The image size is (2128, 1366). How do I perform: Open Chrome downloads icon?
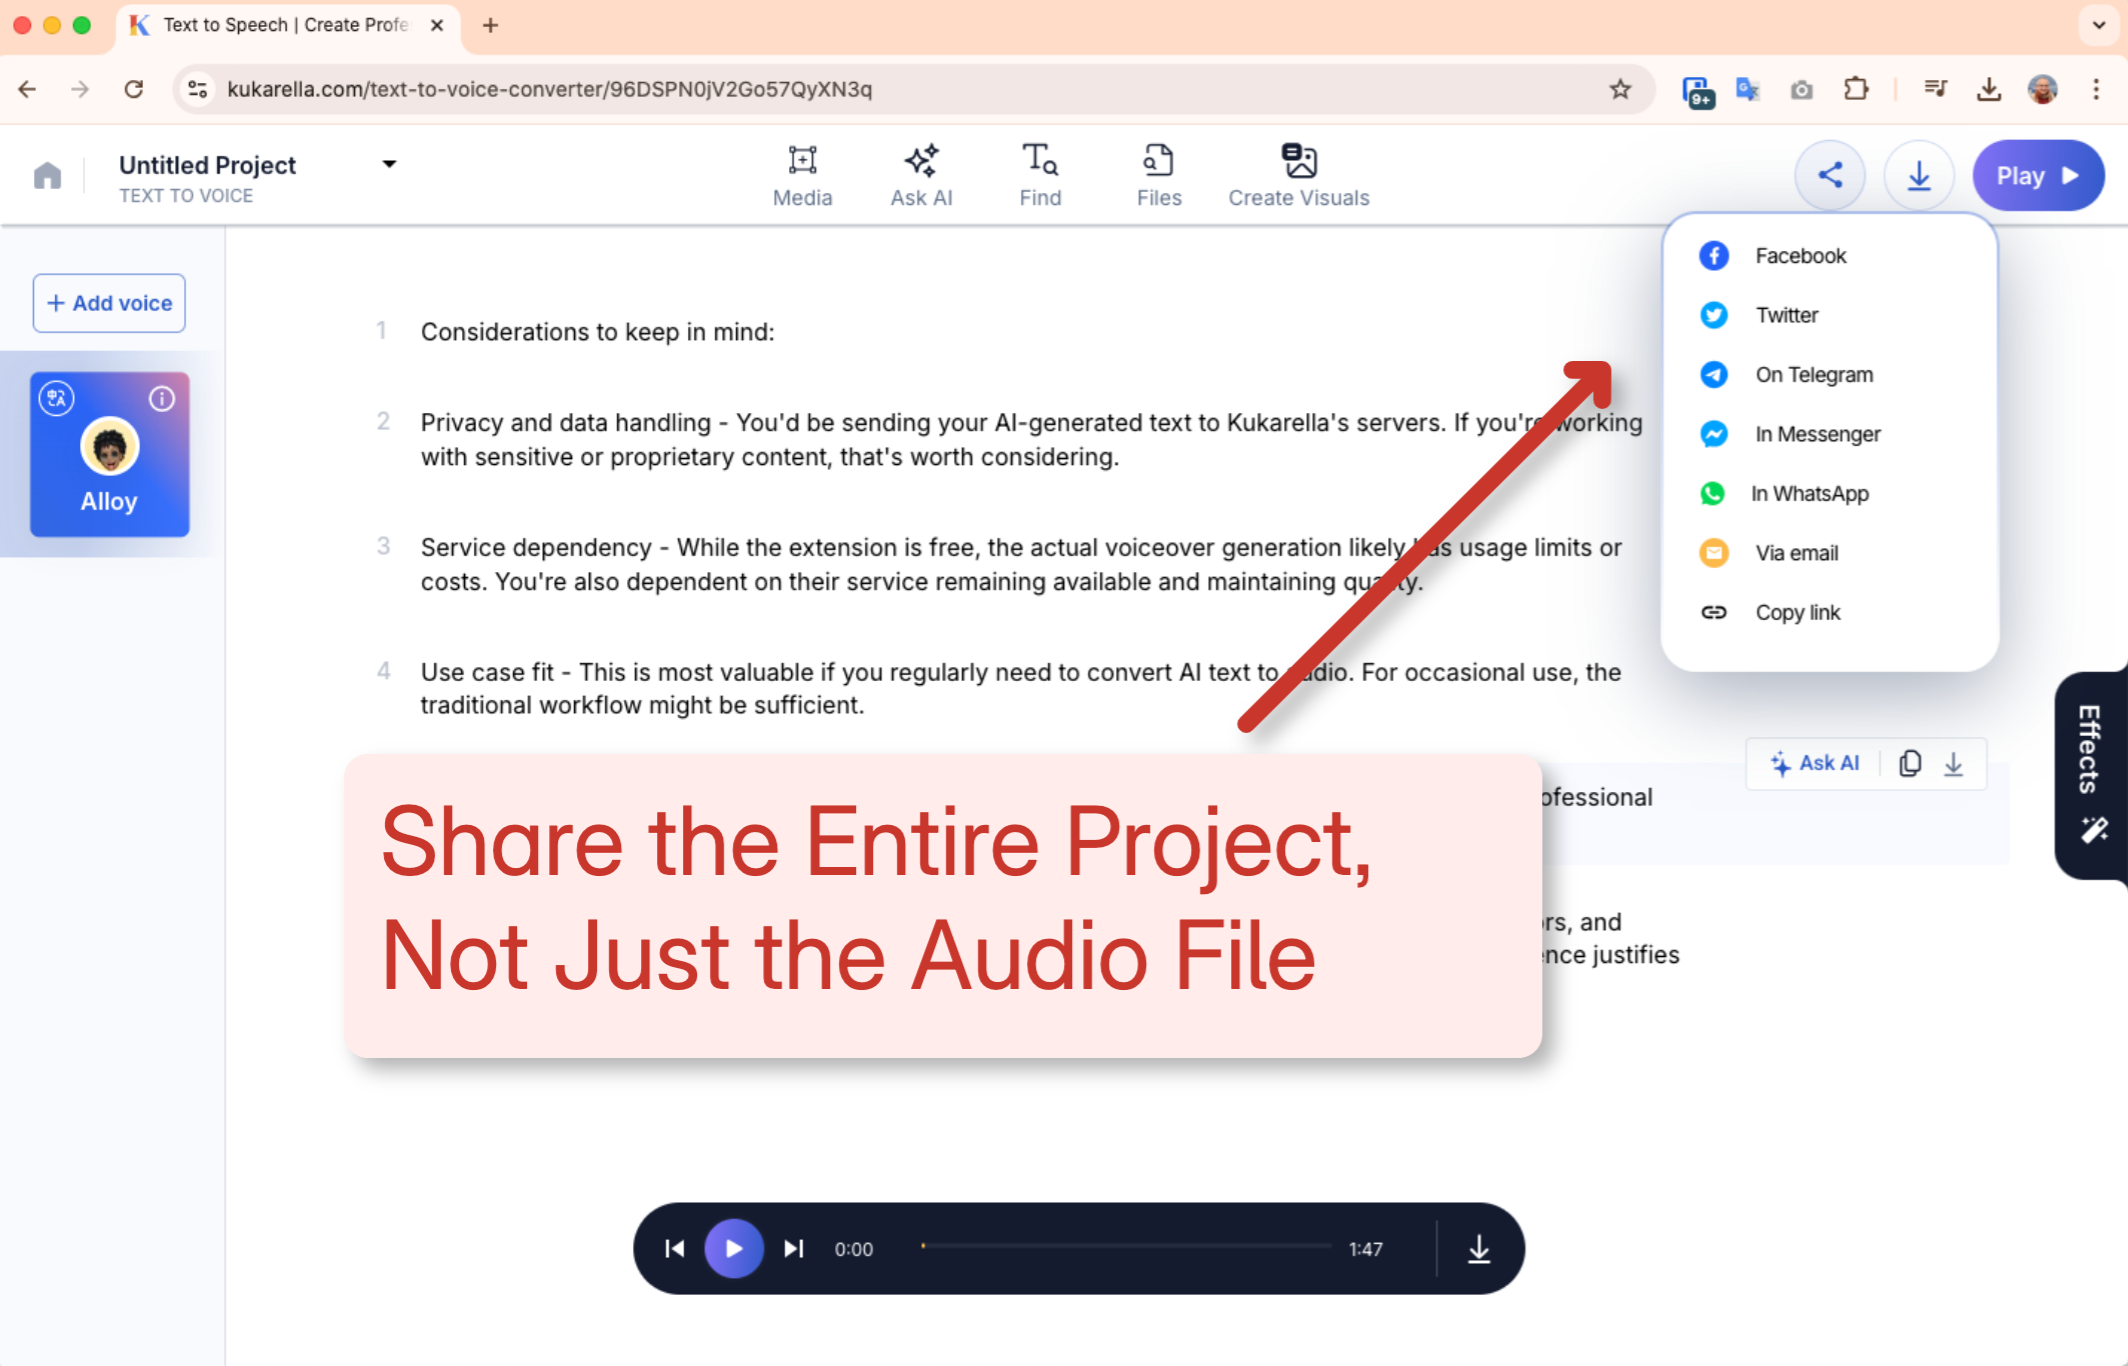click(x=1989, y=89)
